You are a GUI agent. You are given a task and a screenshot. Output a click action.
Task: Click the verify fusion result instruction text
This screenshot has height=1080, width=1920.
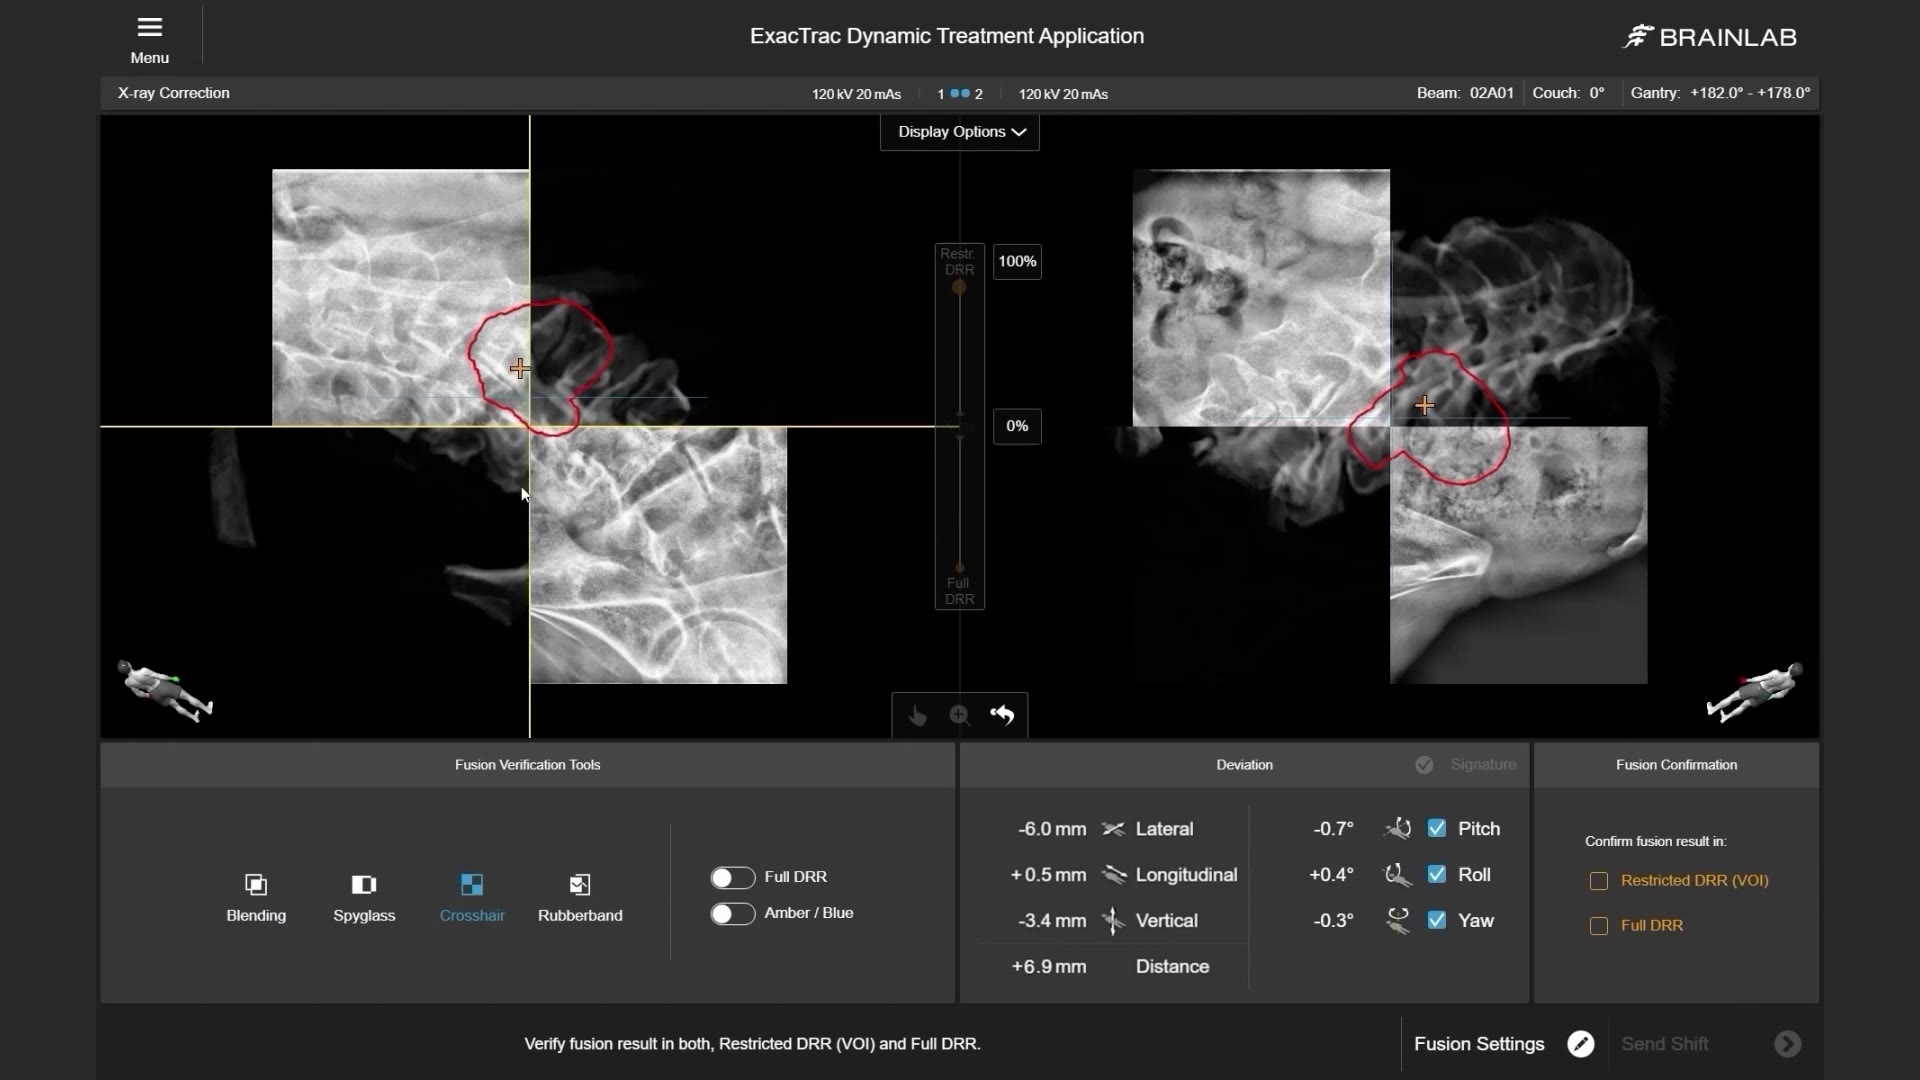(752, 1044)
